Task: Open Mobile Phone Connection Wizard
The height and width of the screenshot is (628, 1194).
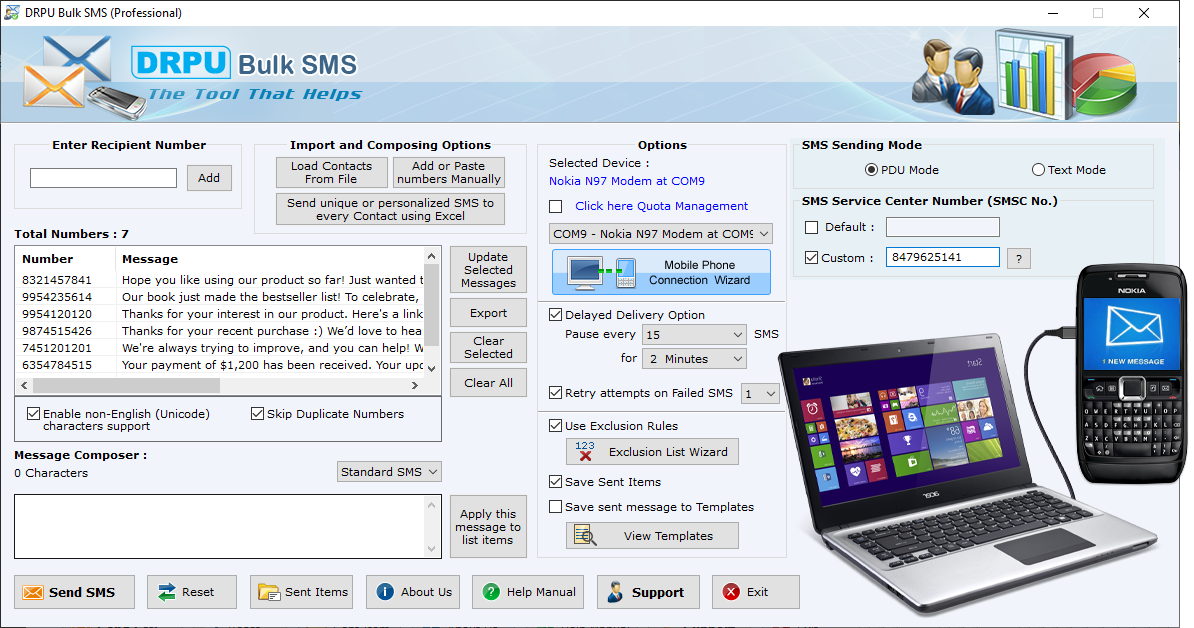Action: 661,273
